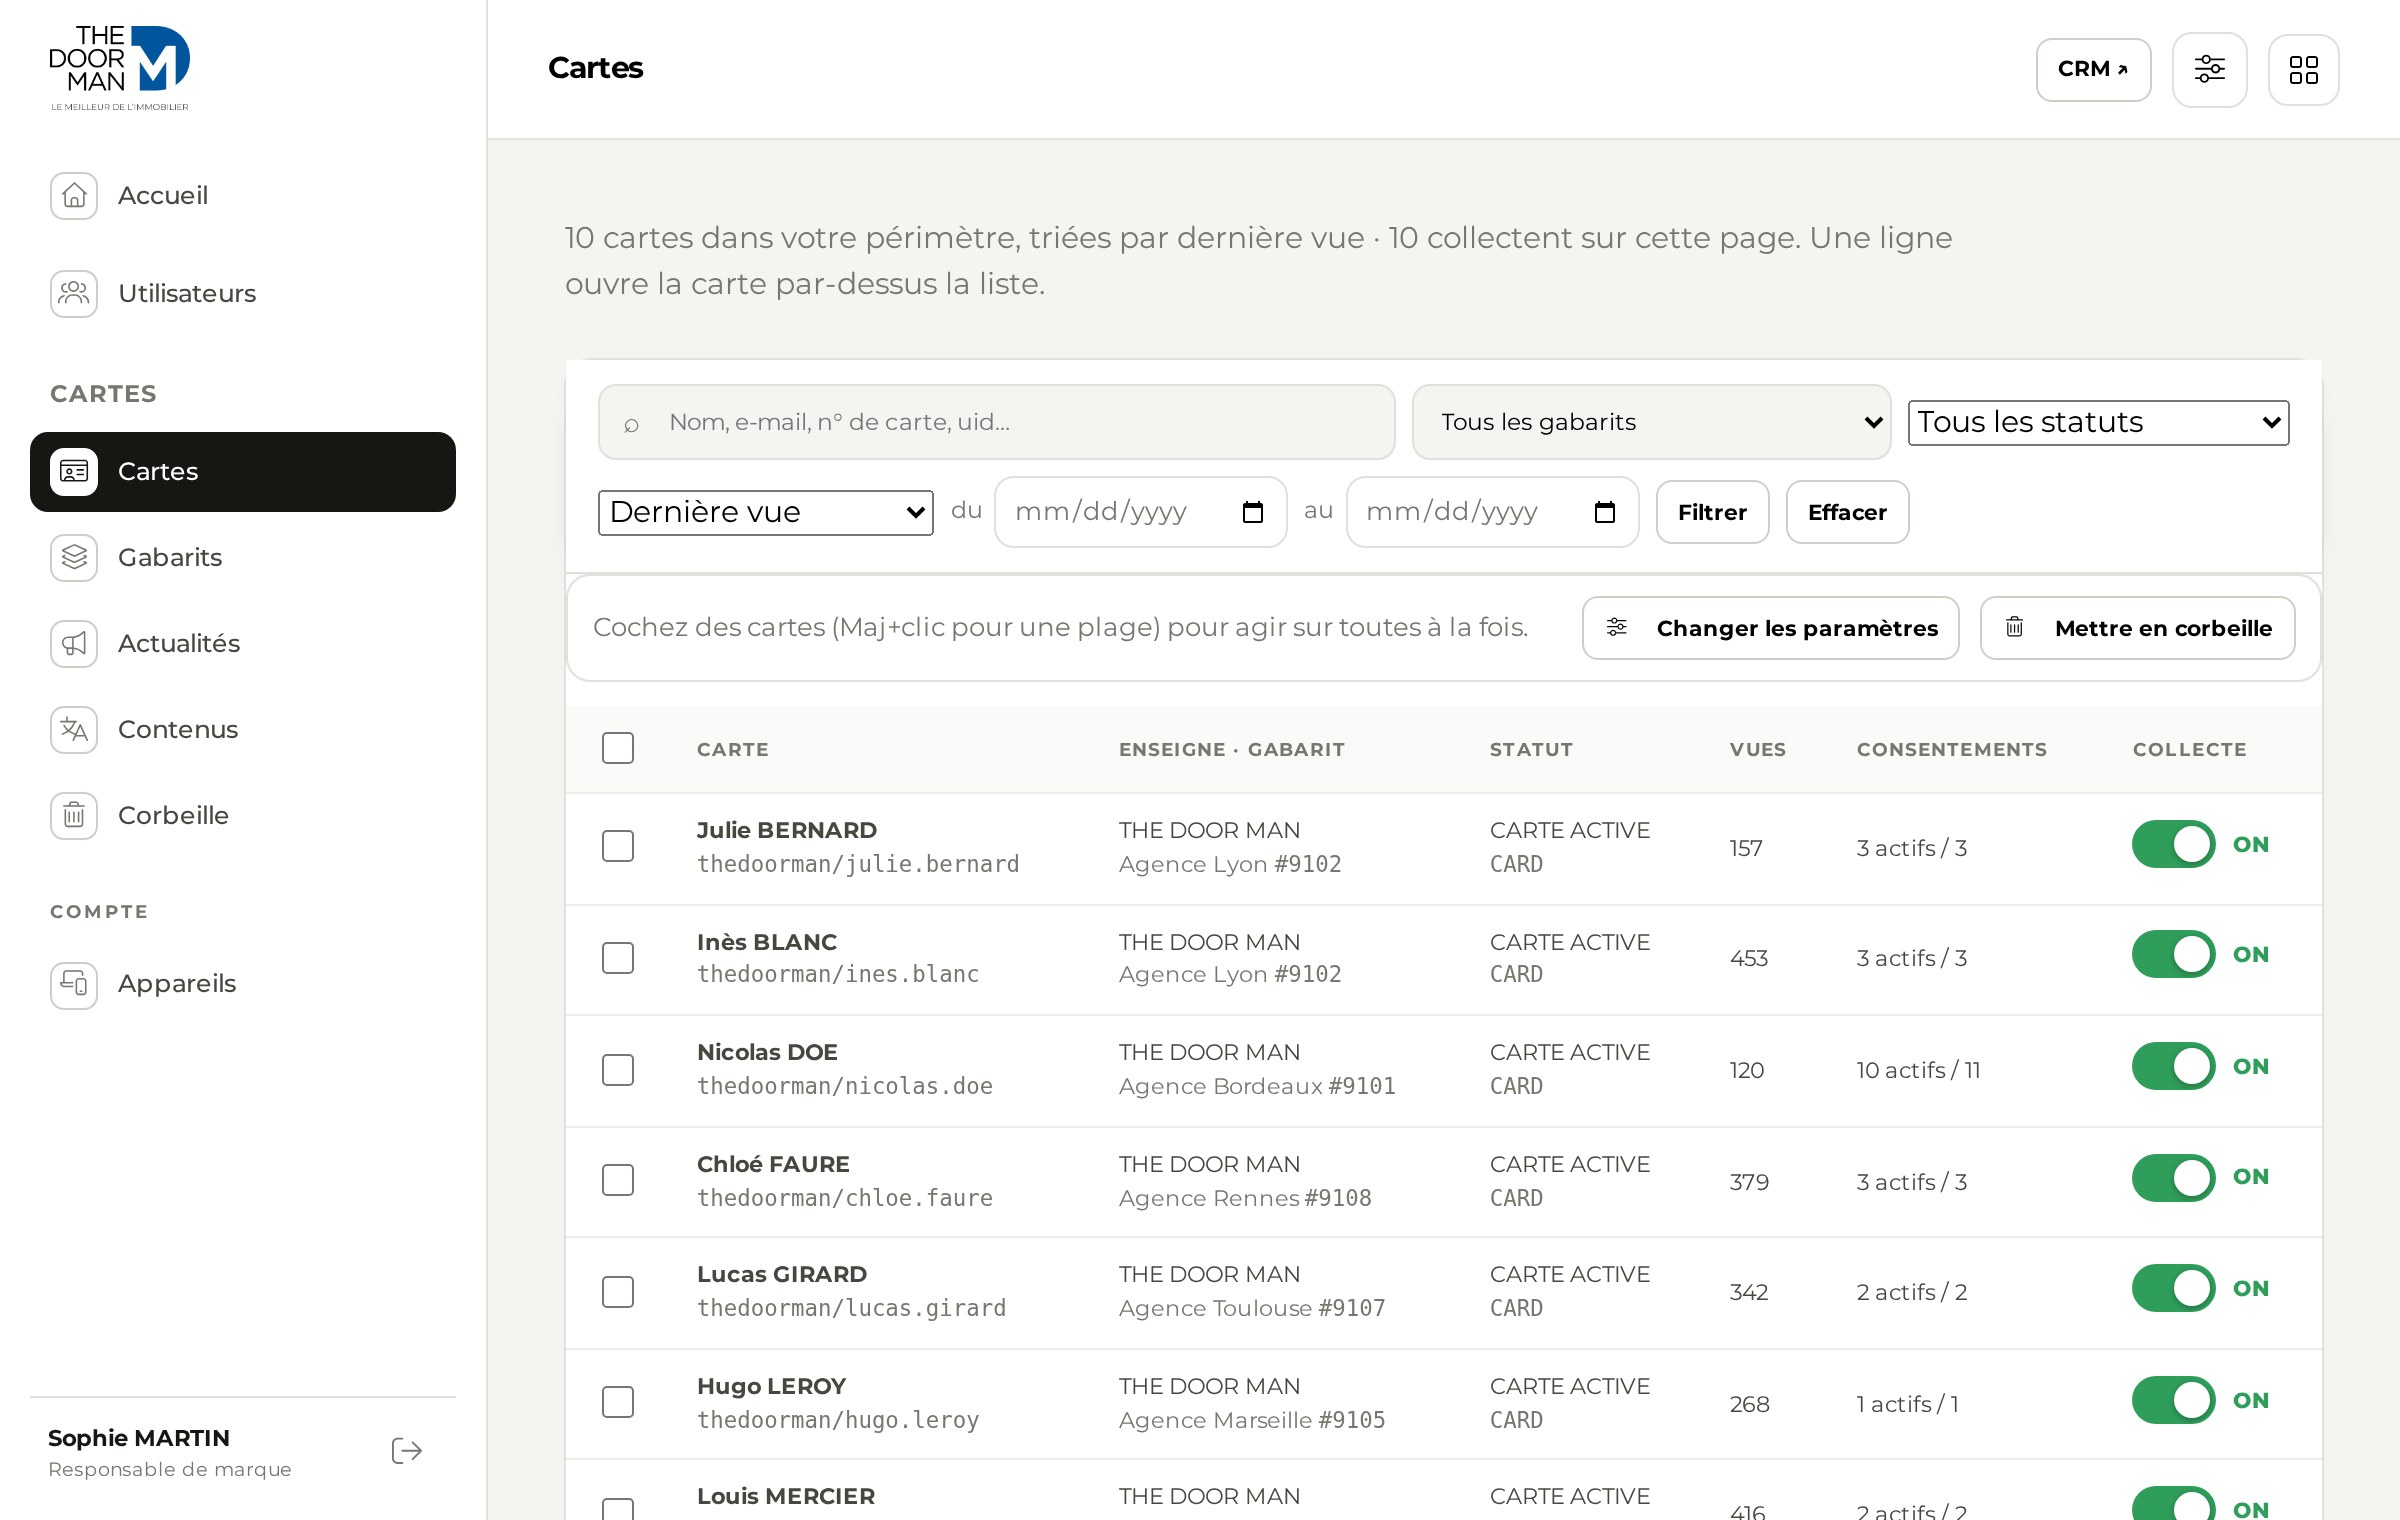The height and width of the screenshot is (1520, 2400).
Task: Focus the Nom, e-mail search field
Action: click(996, 422)
